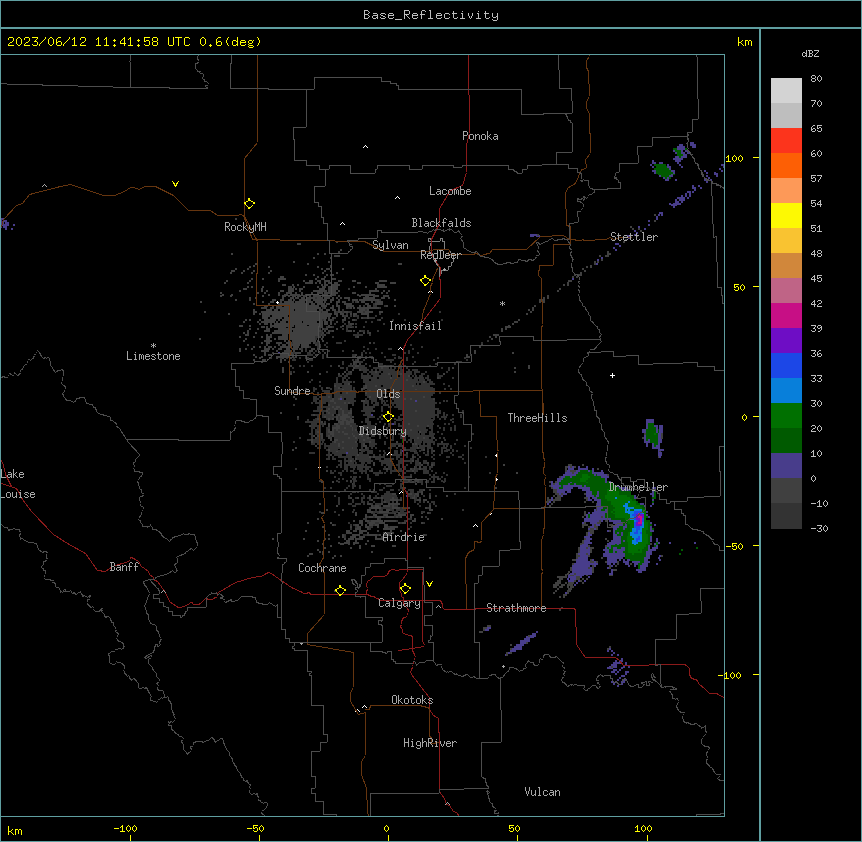
Task: Click the green echo cell northeast of Stettler
Action: click(663, 170)
